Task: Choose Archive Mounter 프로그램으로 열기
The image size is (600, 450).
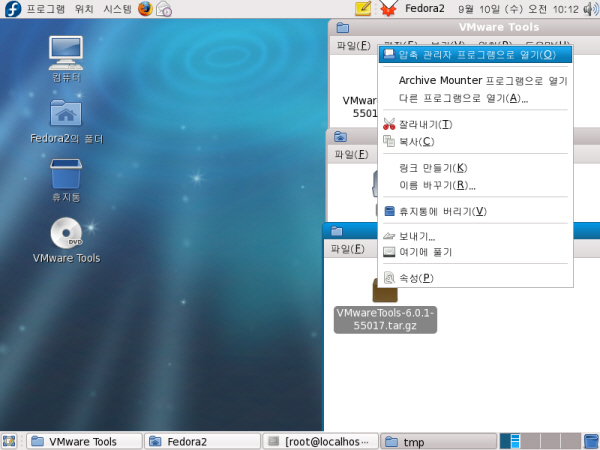Action: (x=475, y=80)
